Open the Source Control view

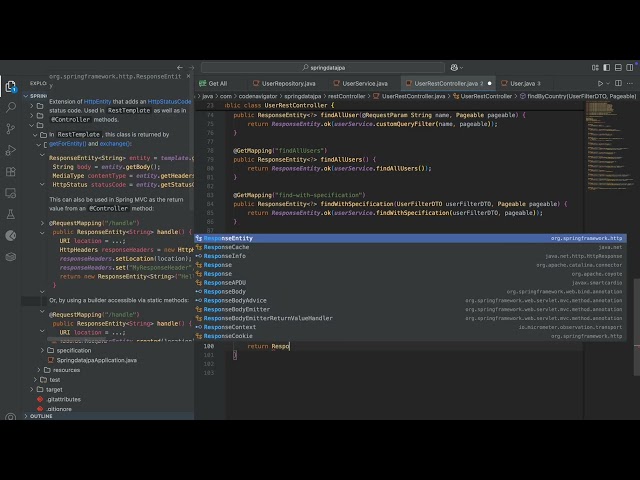[x=11, y=129]
